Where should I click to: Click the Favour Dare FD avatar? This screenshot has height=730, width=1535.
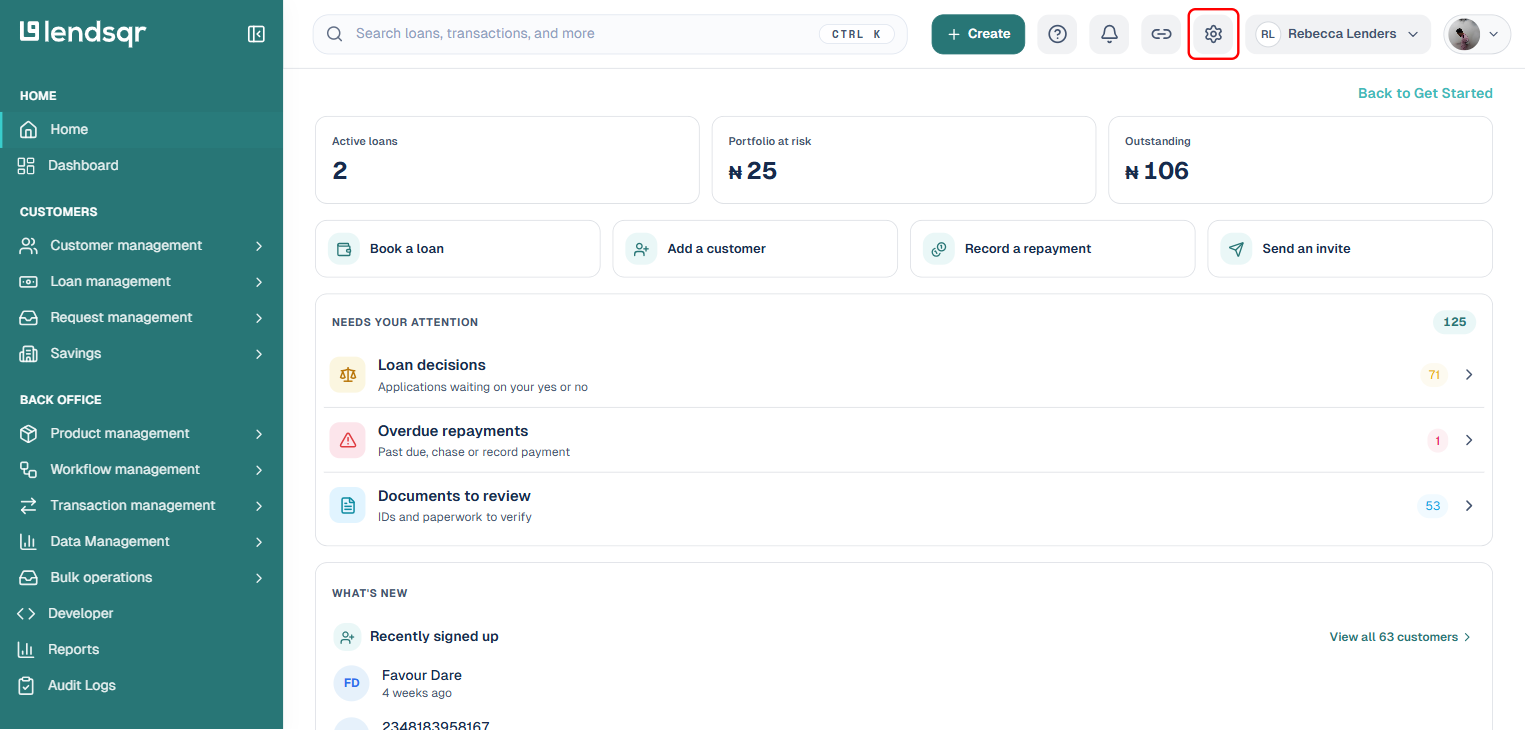coord(352,683)
